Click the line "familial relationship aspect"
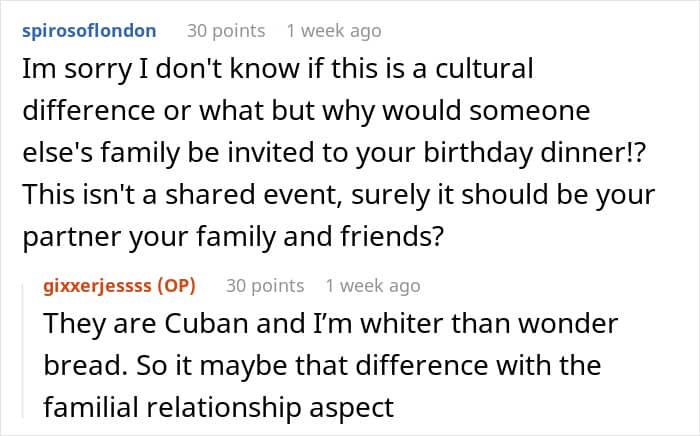The image size is (700, 436). point(220,405)
